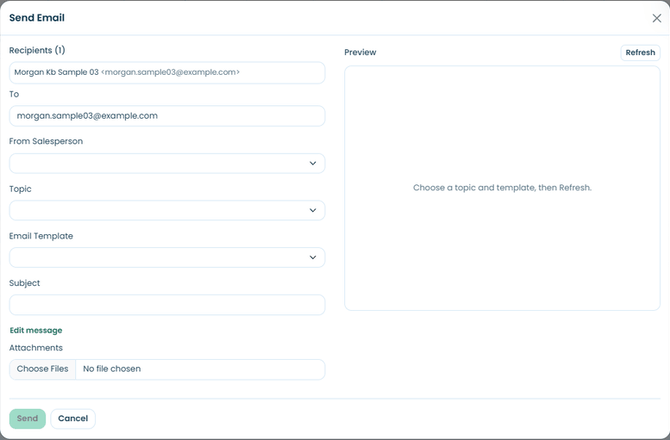Open the Edit message link
This screenshot has height=440, width=670.
[36, 330]
